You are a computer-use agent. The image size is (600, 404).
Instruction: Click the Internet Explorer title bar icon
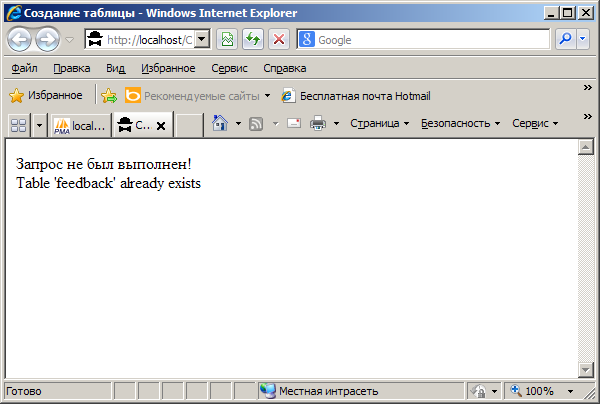tap(13, 13)
